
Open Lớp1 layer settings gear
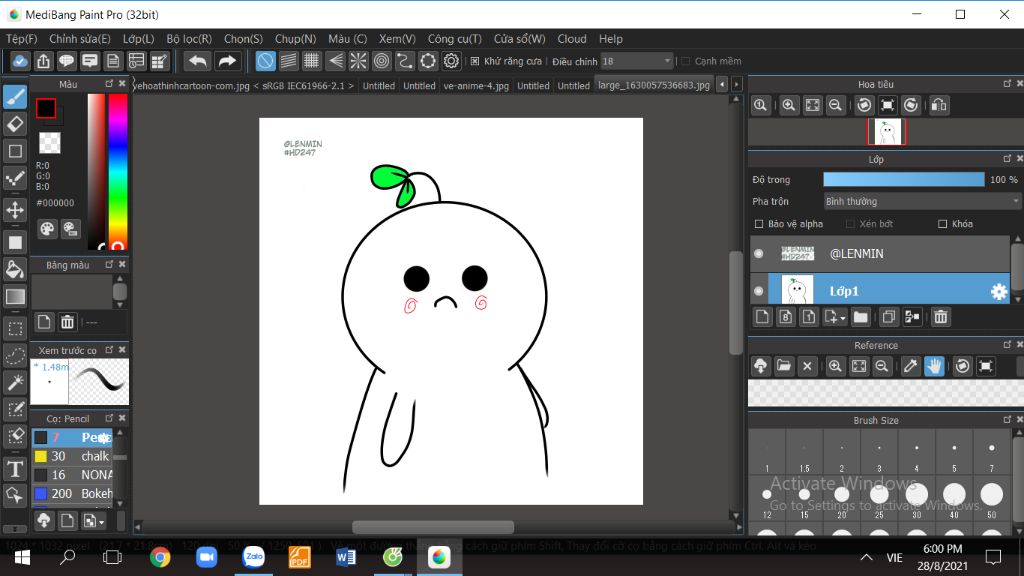coord(999,291)
